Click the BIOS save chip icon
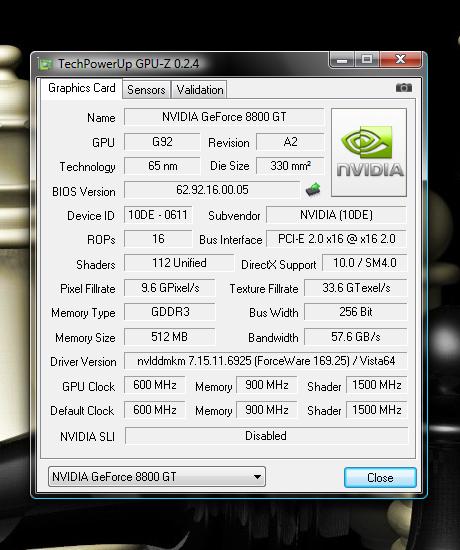This screenshot has height=550, width=460. coord(313,189)
